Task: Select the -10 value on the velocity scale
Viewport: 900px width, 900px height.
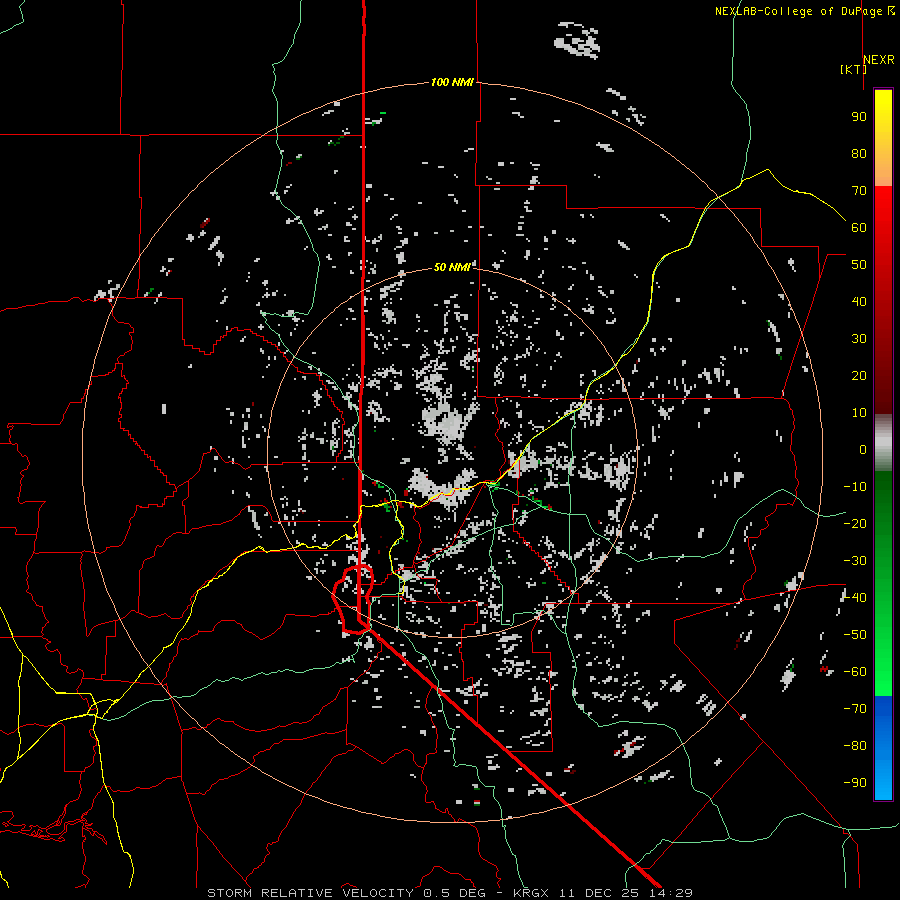Action: [855, 487]
